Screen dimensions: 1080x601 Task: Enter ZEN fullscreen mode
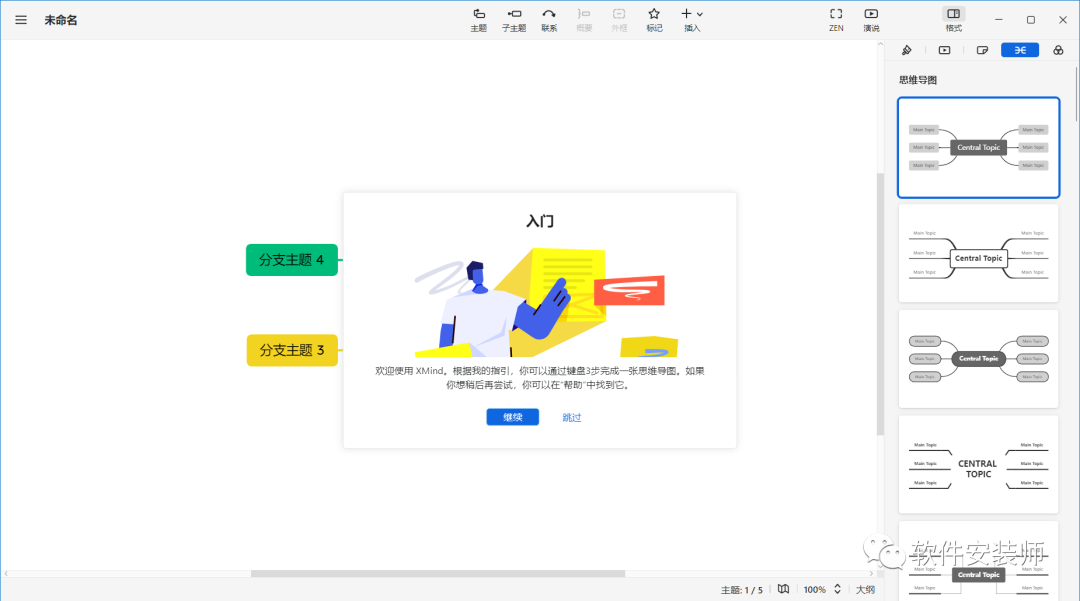[836, 20]
